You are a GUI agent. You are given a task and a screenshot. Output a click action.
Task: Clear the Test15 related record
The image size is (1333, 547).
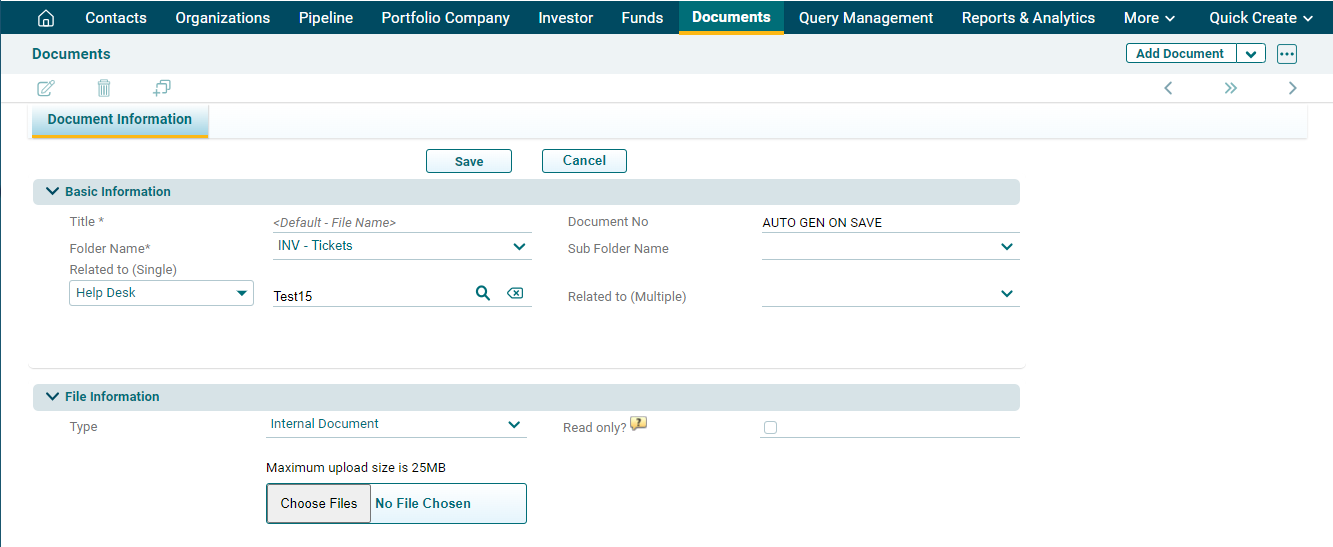coord(515,293)
